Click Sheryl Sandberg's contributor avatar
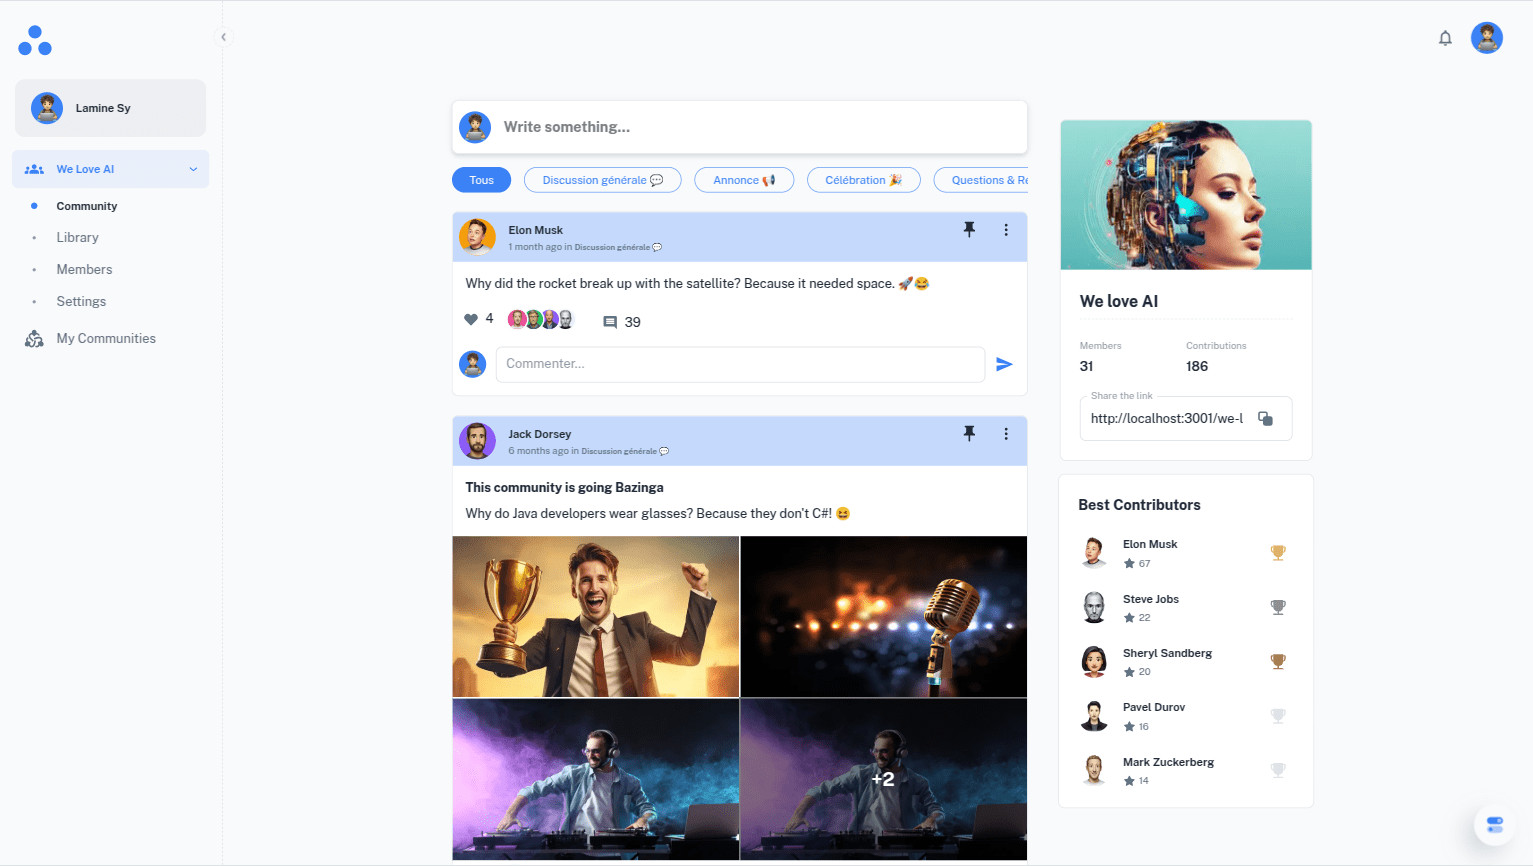1533x866 pixels. click(x=1094, y=661)
